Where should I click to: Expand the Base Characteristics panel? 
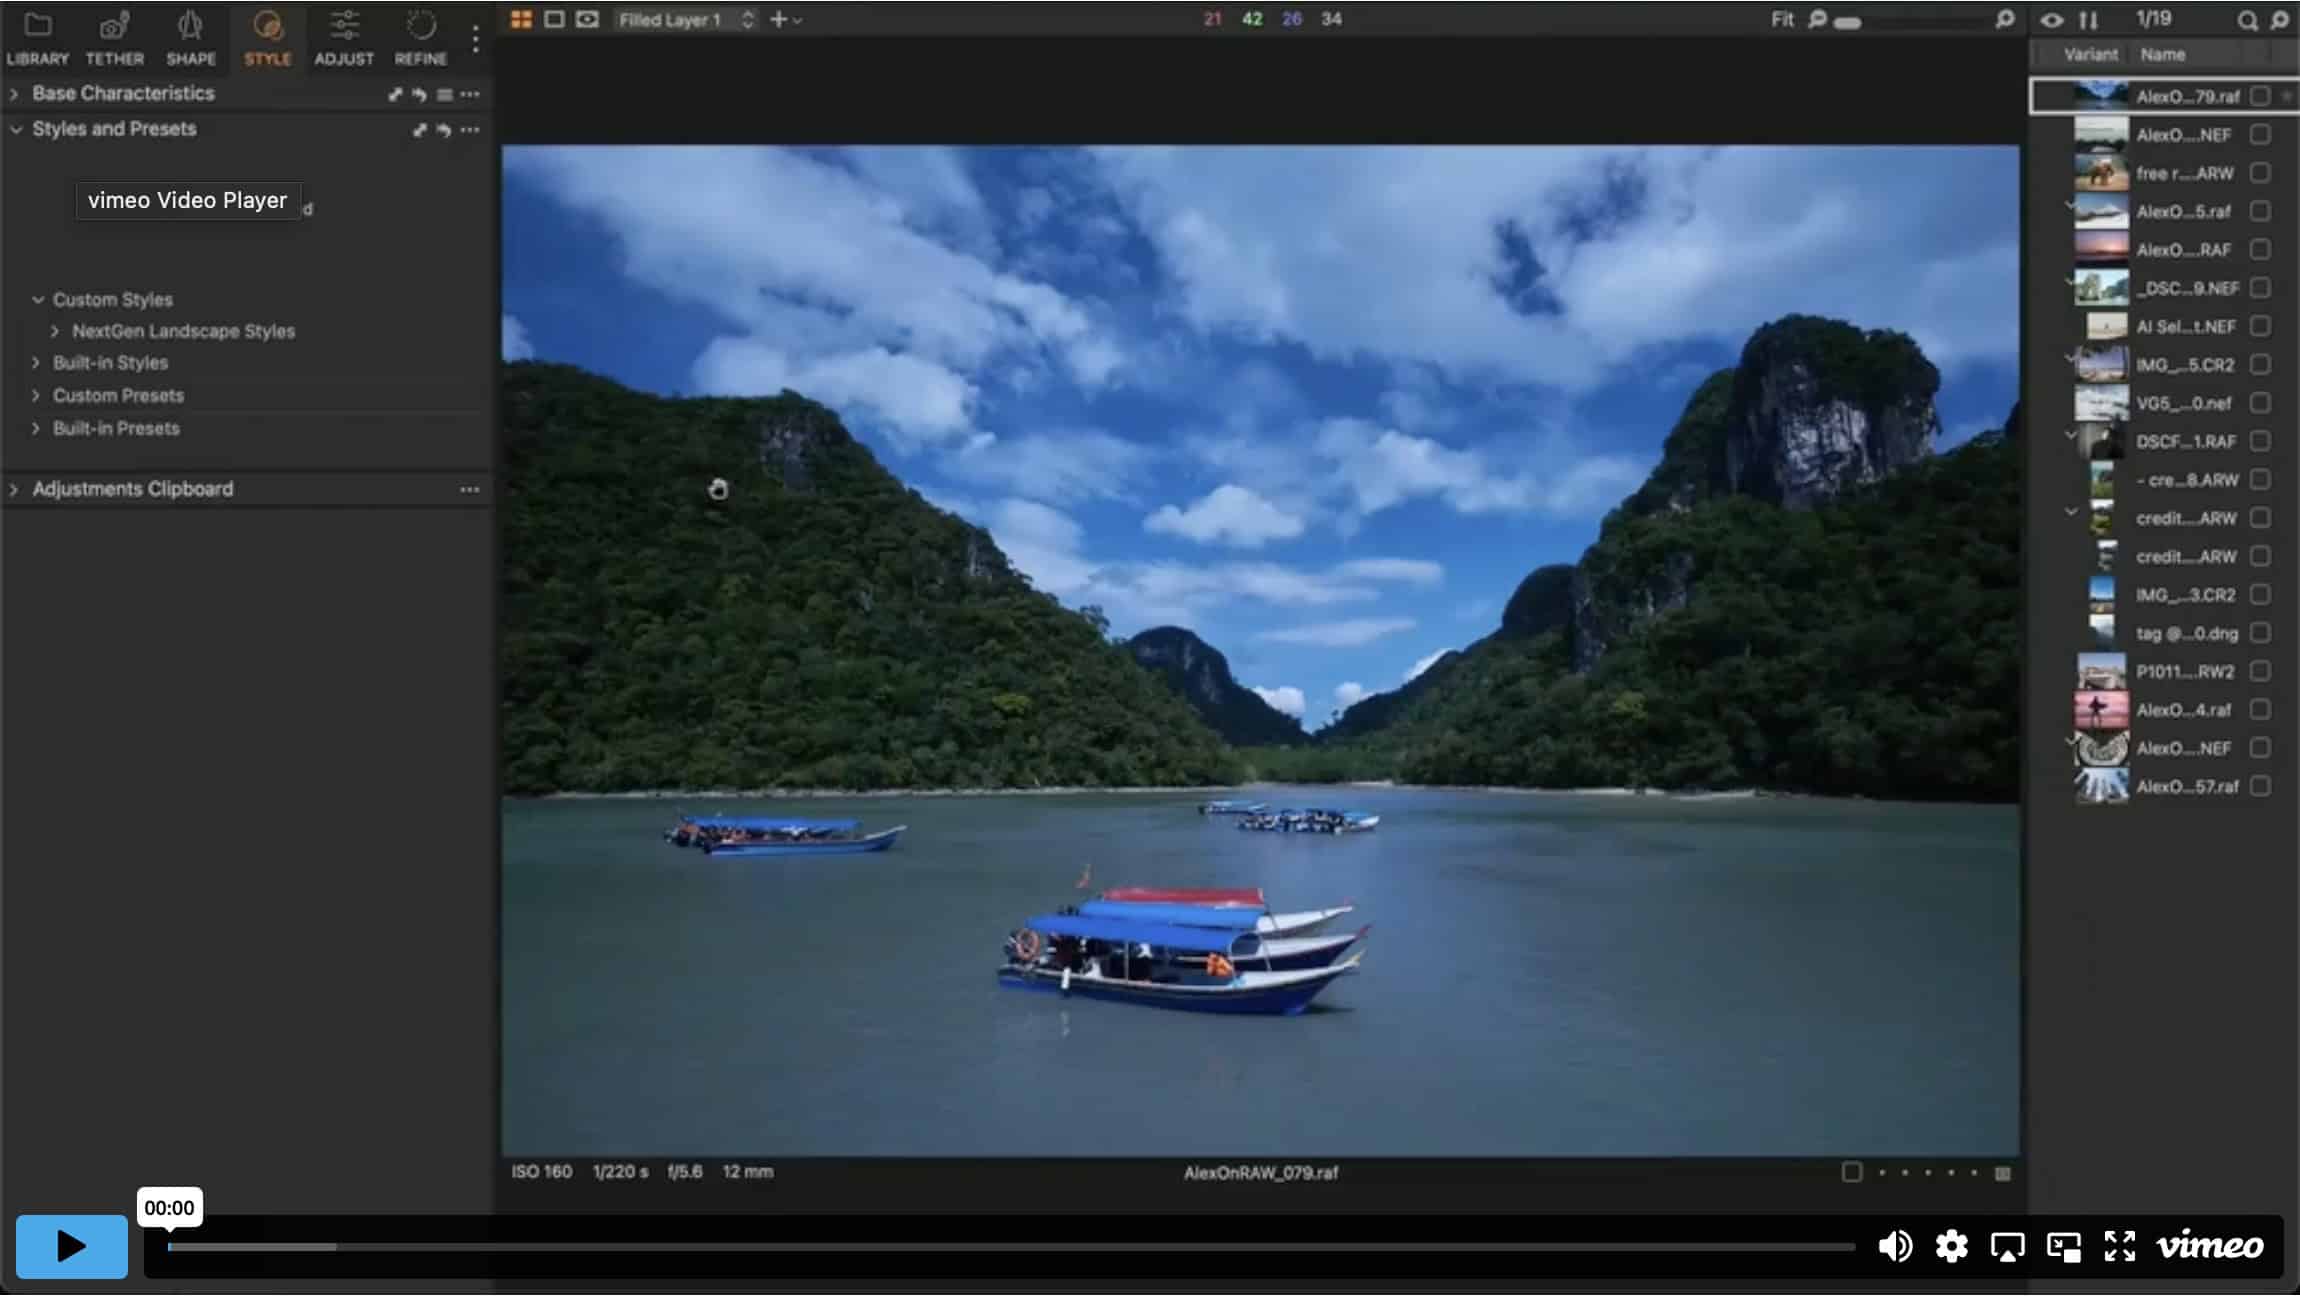coord(14,94)
